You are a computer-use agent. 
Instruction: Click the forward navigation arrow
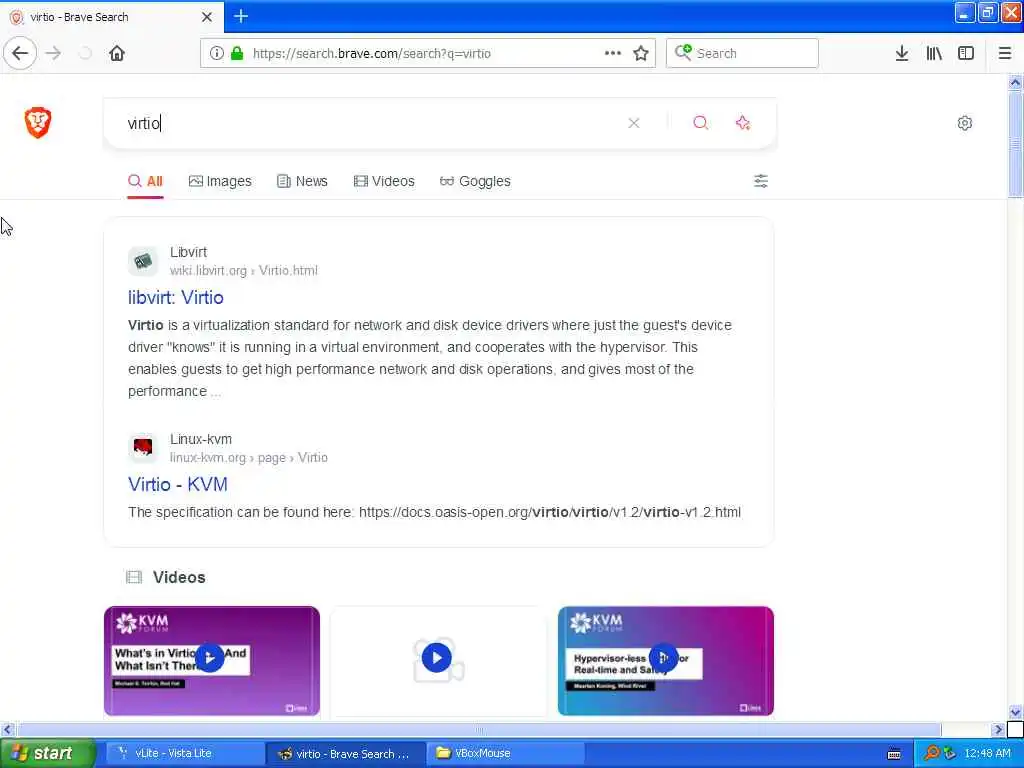pos(54,53)
